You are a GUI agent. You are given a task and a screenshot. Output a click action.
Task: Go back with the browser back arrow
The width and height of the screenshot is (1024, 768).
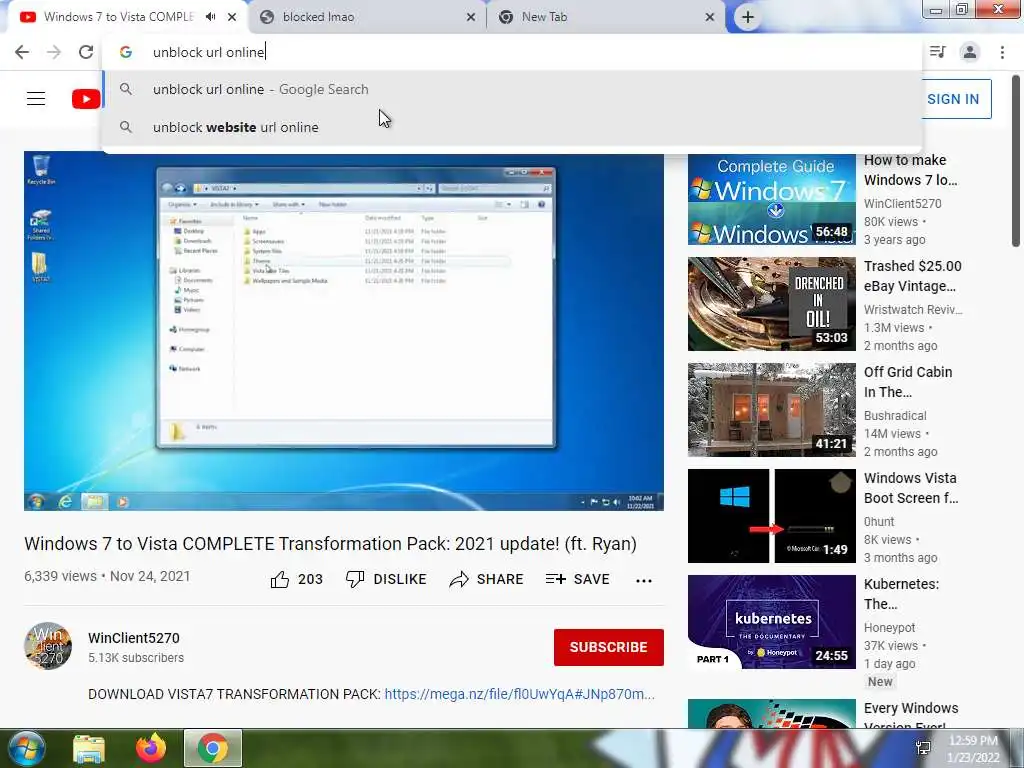click(x=22, y=52)
